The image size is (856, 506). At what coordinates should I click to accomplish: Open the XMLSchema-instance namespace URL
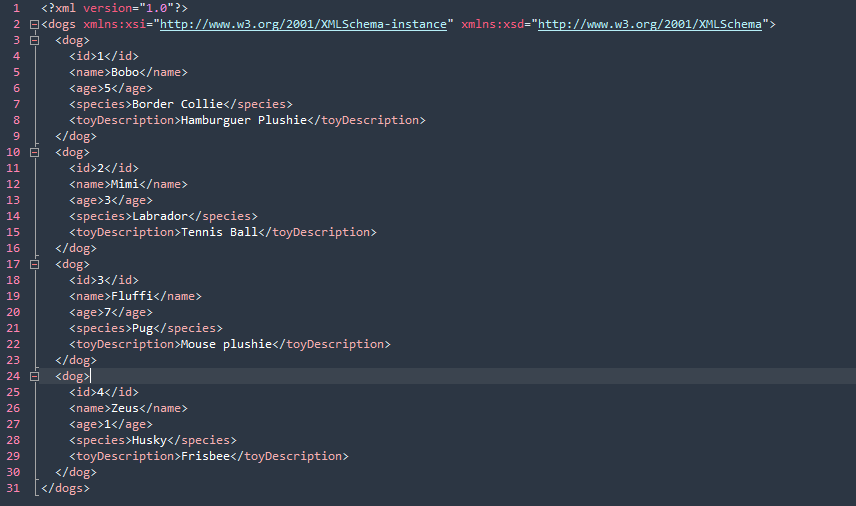(303, 24)
